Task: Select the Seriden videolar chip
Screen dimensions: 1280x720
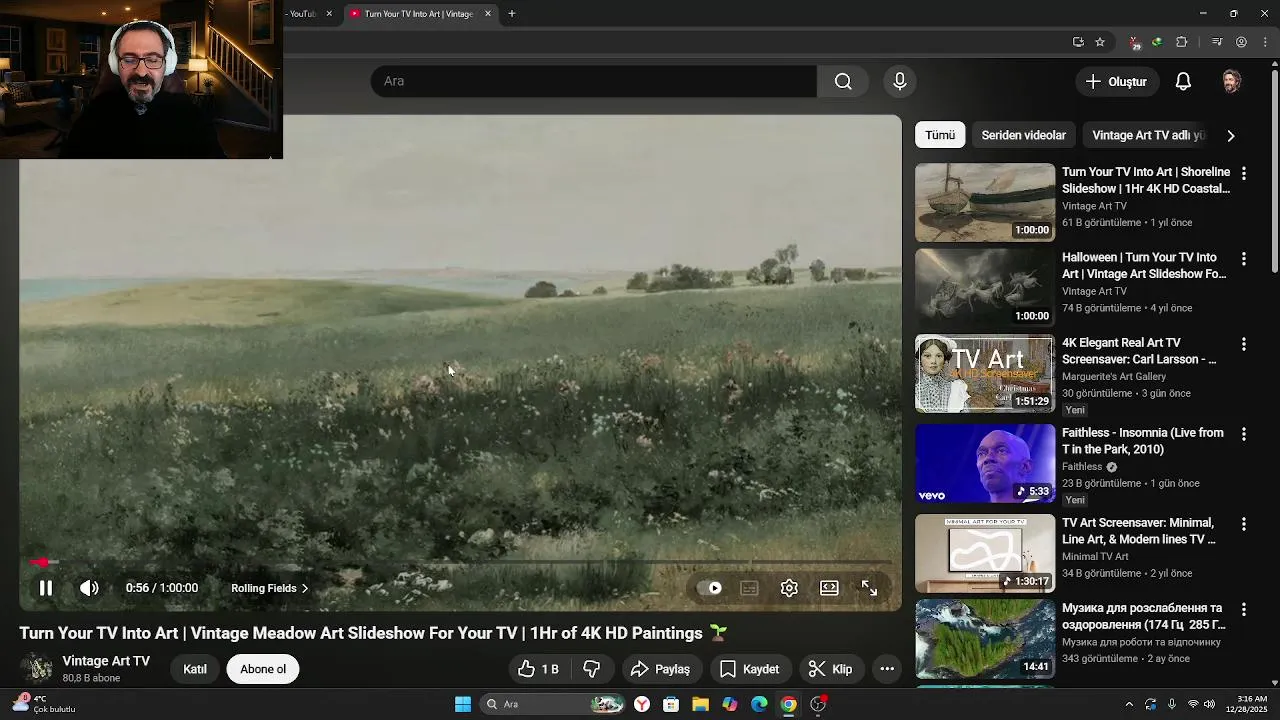Action: [1023, 135]
